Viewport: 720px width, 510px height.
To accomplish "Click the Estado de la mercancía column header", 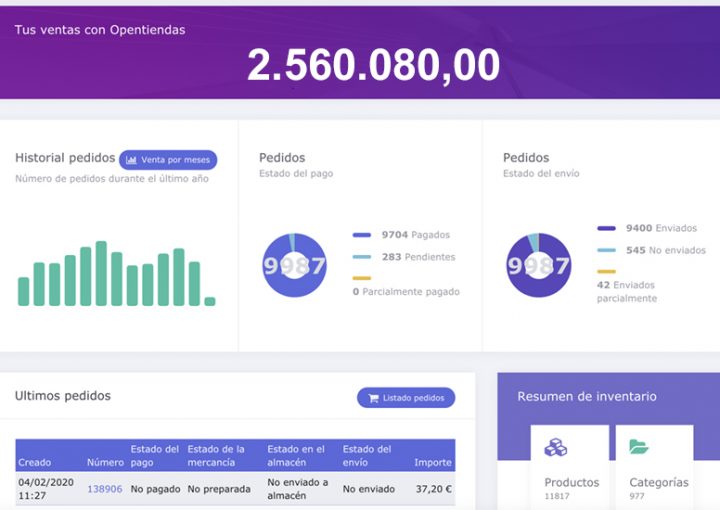I will click(x=216, y=455).
